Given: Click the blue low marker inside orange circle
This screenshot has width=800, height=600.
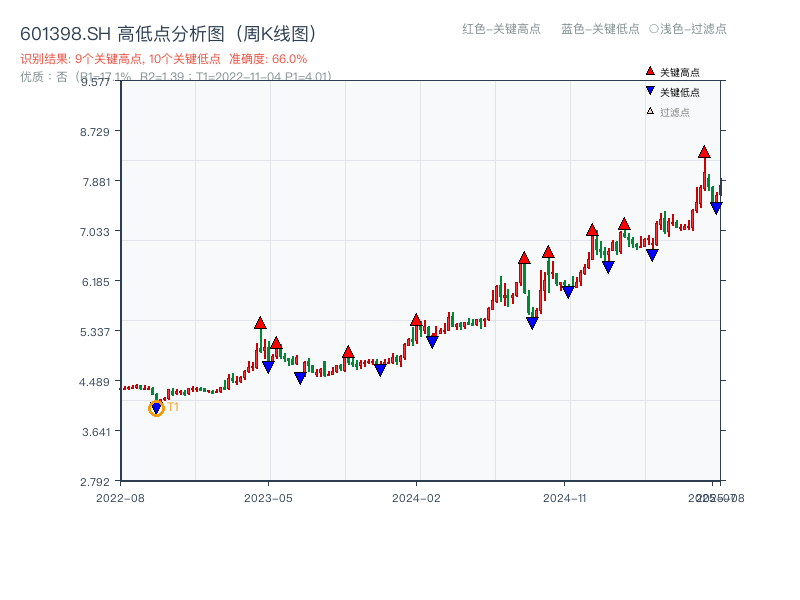Looking at the screenshot, I should 156,408.
